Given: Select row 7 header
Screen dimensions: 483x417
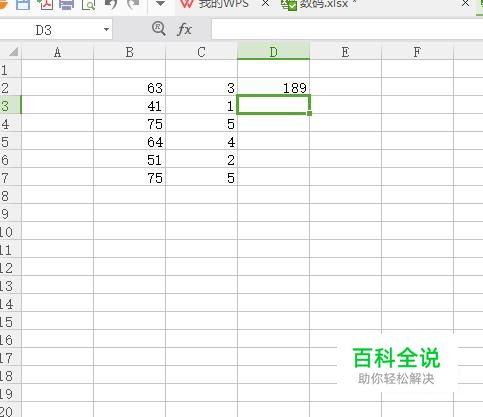Looking at the screenshot, I should (10, 178).
